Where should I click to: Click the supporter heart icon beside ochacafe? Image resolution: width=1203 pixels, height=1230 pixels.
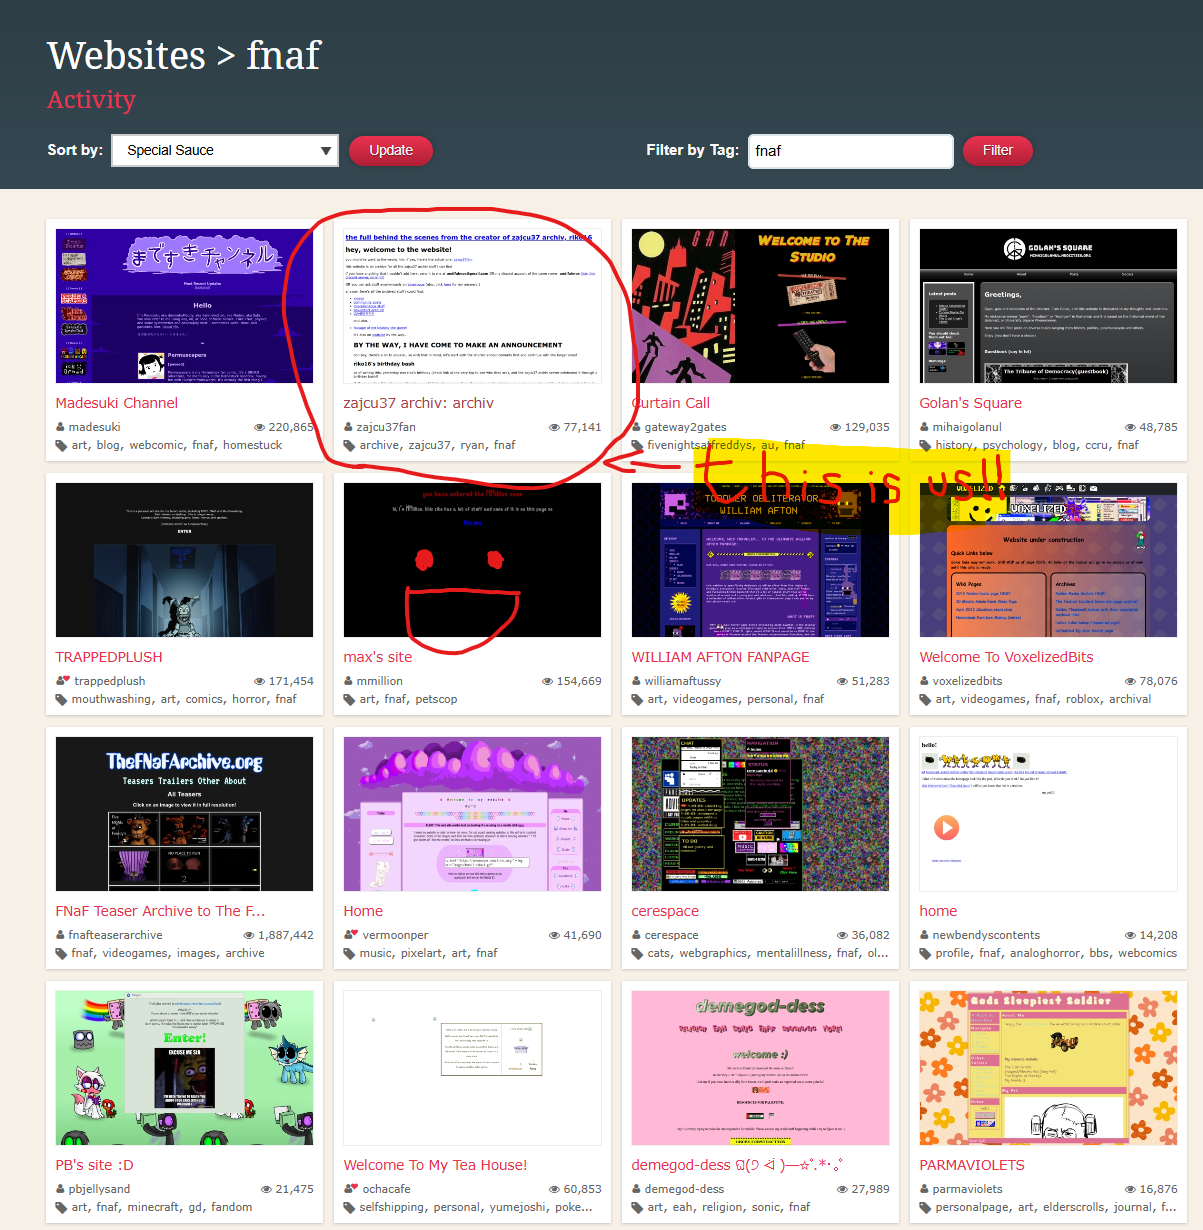pos(350,1189)
